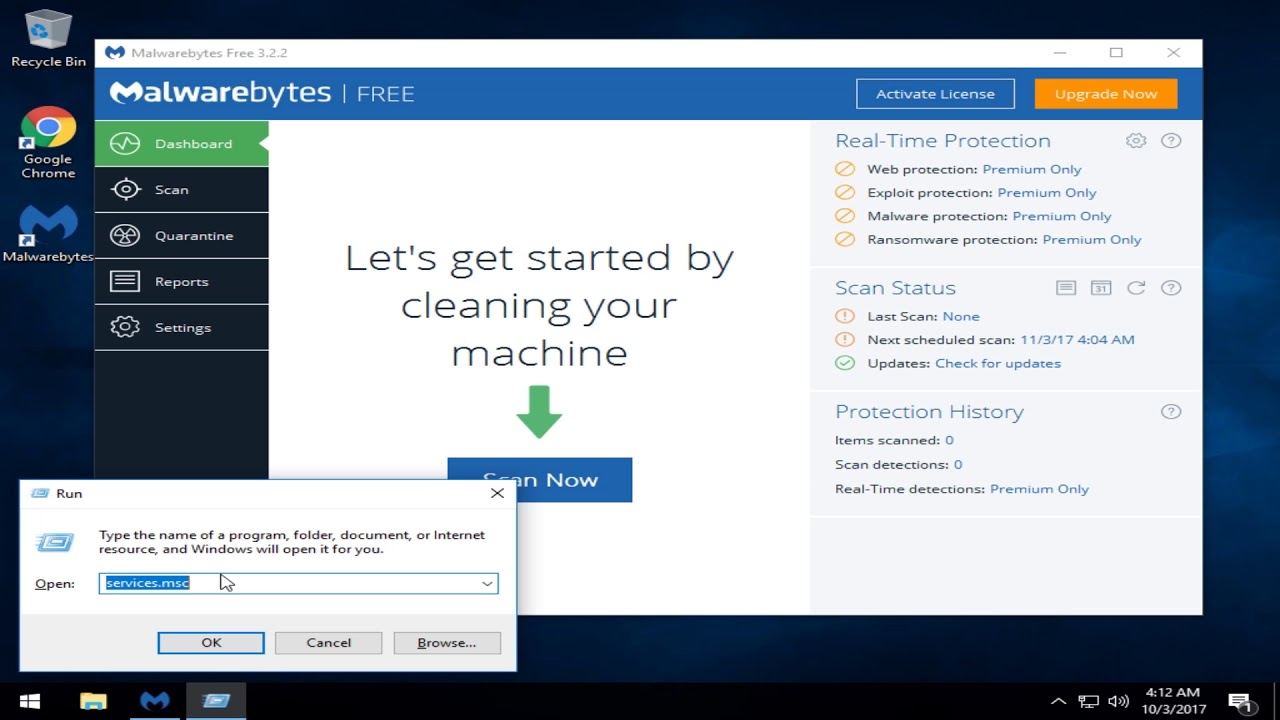
Task: Open the Dashboard section in sidebar
Action: pos(181,143)
